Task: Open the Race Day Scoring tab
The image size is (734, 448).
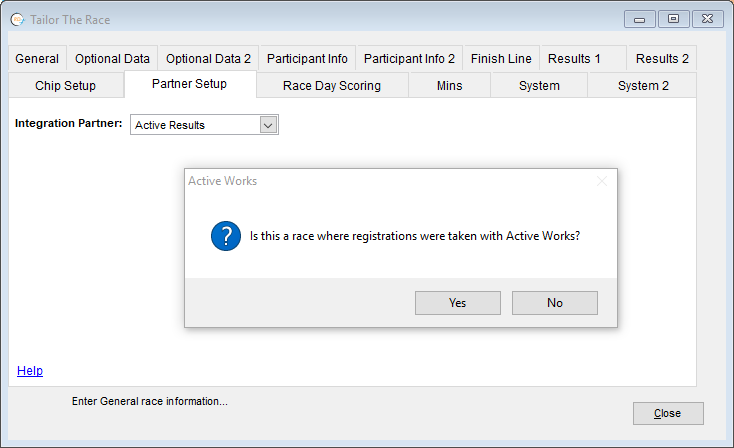Action: pyautogui.click(x=332, y=86)
